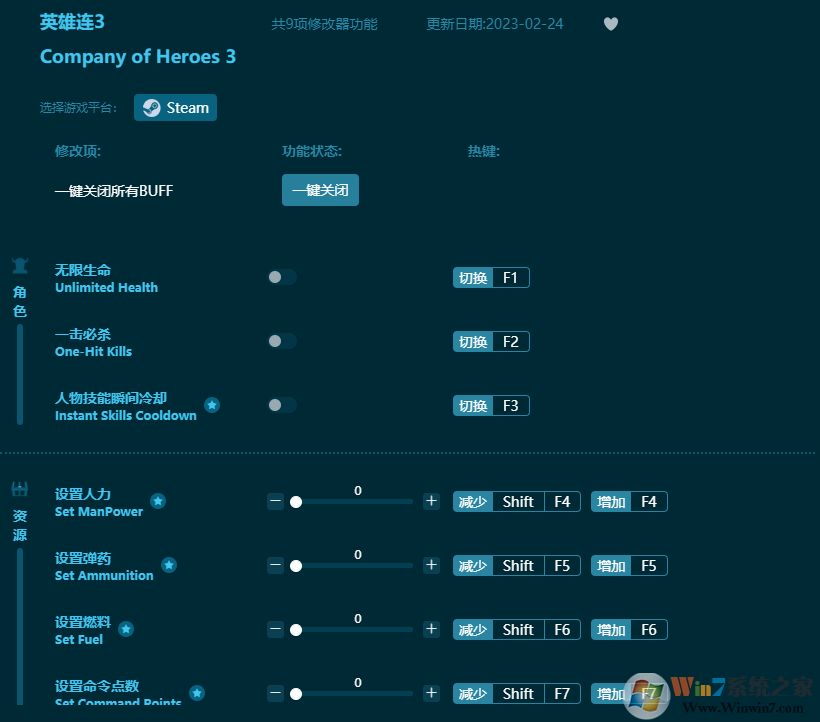
Task: Click 增加 F5 hotkey for Ammunition
Action: click(629, 566)
